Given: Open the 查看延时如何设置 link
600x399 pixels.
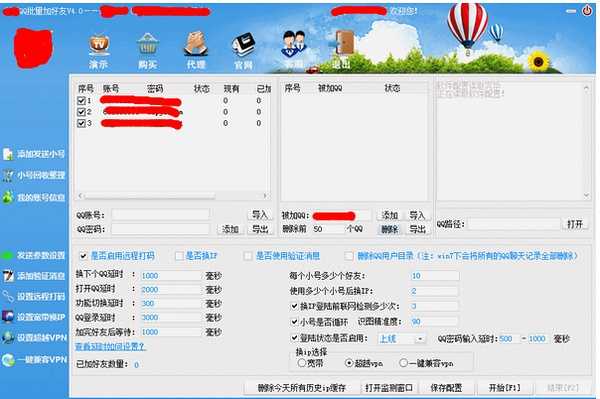Looking at the screenshot, I should (x=110, y=347).
